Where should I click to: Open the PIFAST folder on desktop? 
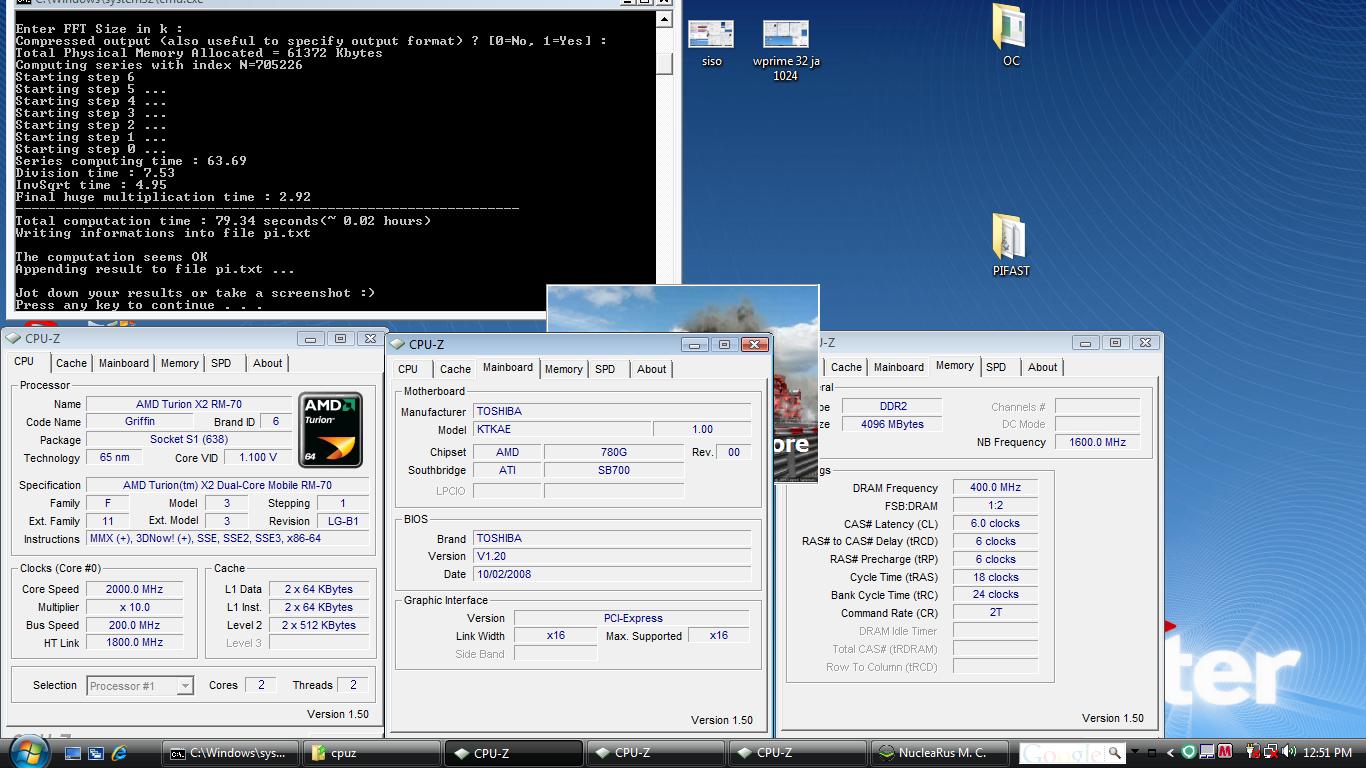(1011, 245)
